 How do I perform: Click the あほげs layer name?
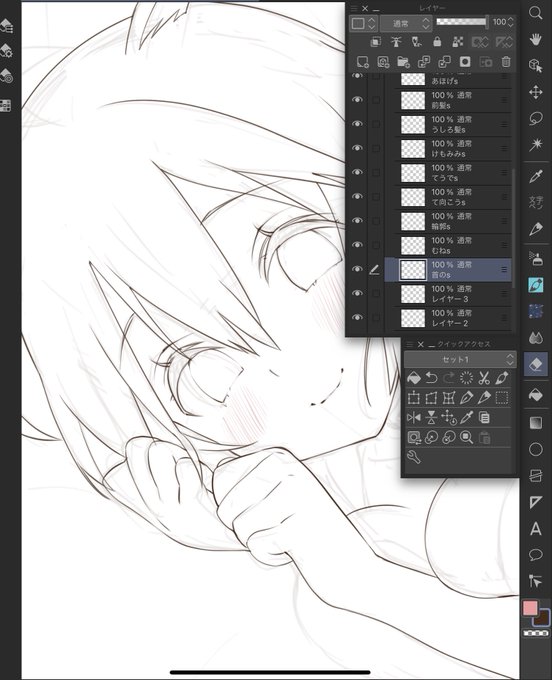point(444,81)
